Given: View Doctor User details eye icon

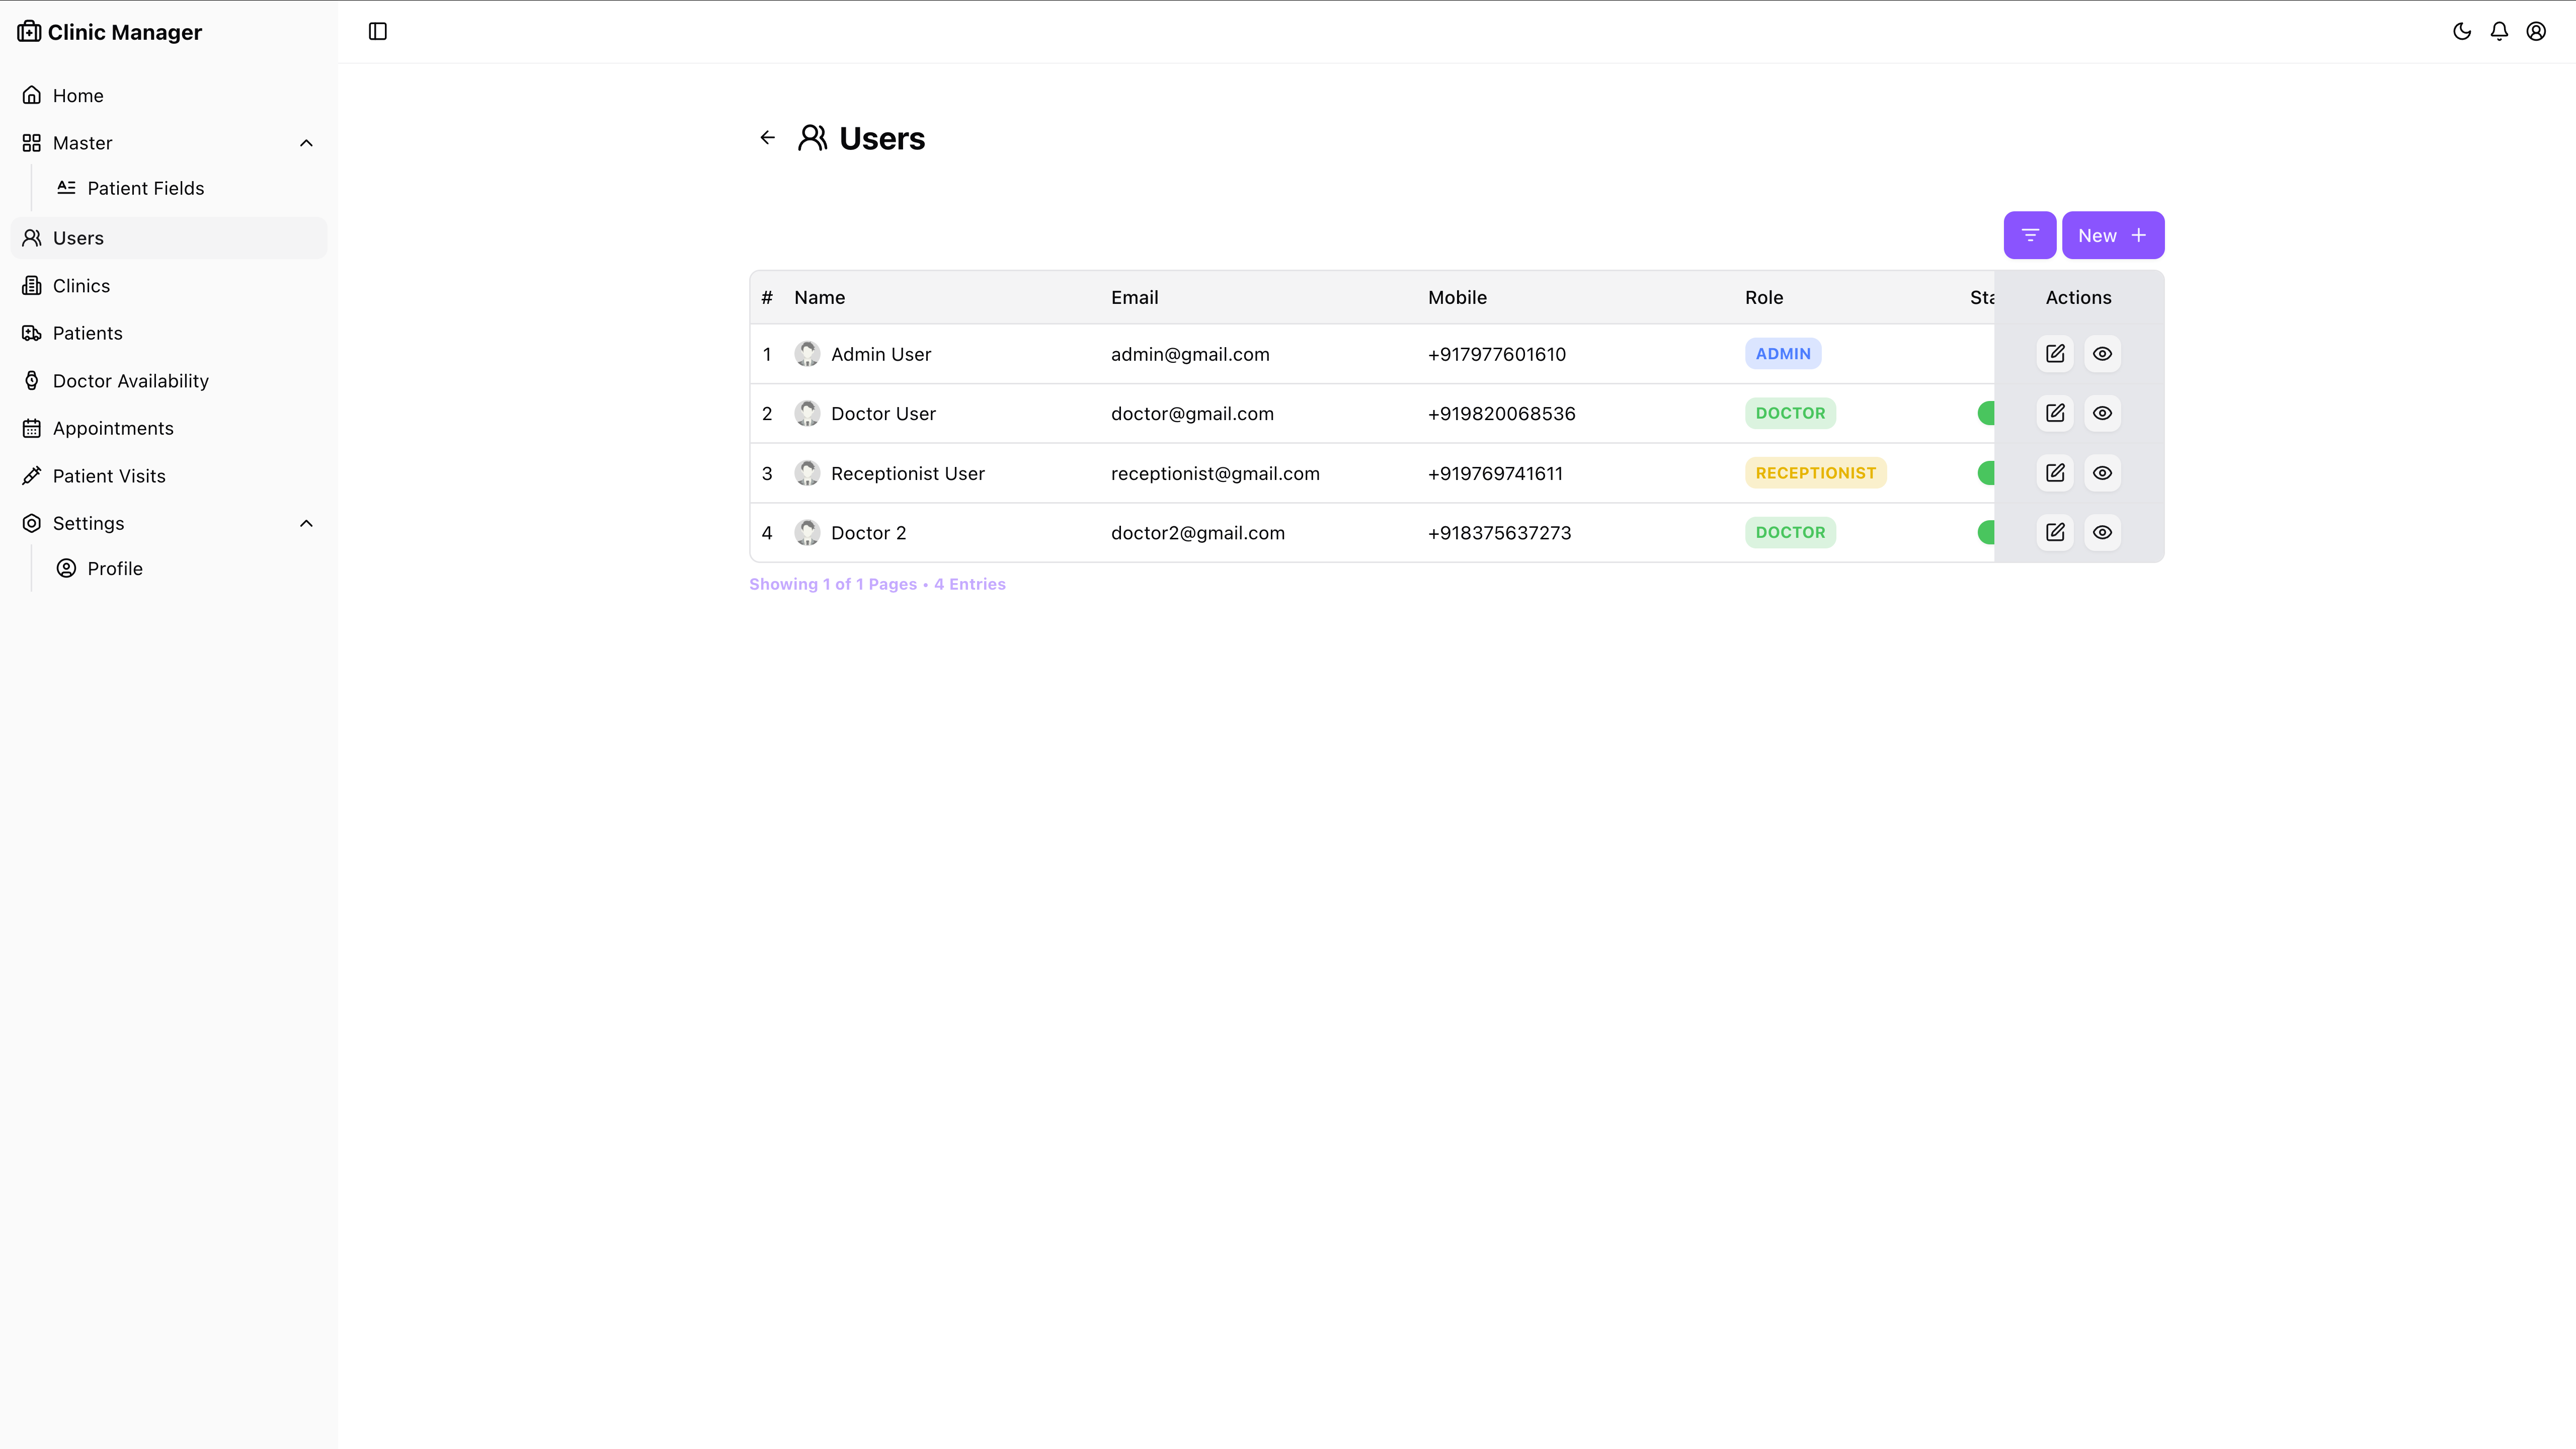Looking at the screenshot, I should tap(2102, 413).
